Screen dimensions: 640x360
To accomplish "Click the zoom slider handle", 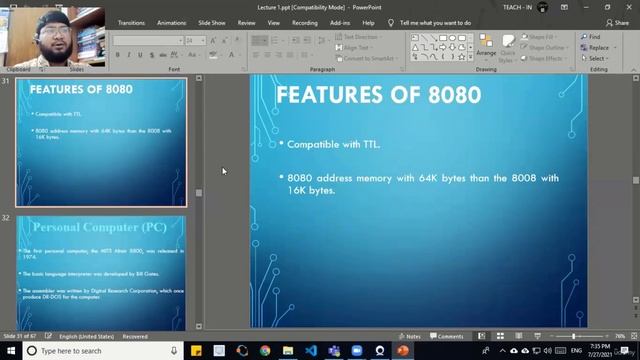I will pos(573,336).
